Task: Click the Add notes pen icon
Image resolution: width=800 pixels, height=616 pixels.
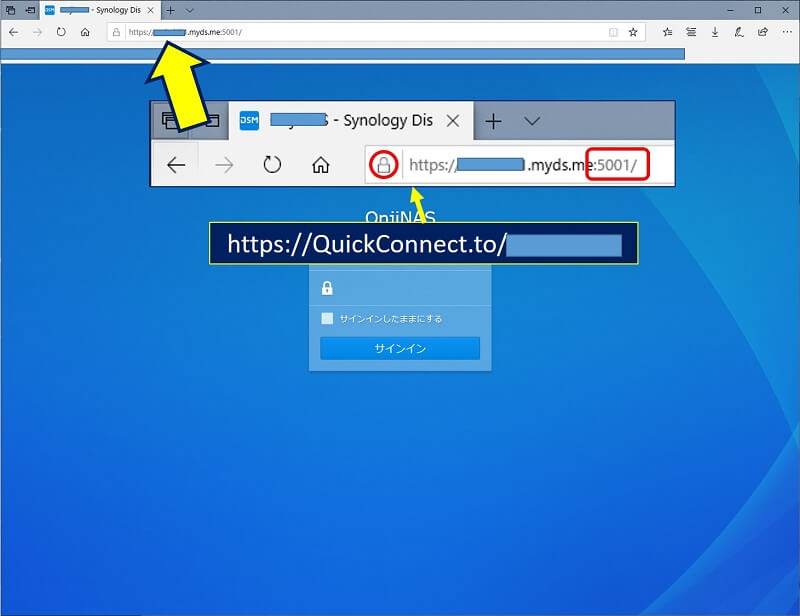Action: (738, 32)
